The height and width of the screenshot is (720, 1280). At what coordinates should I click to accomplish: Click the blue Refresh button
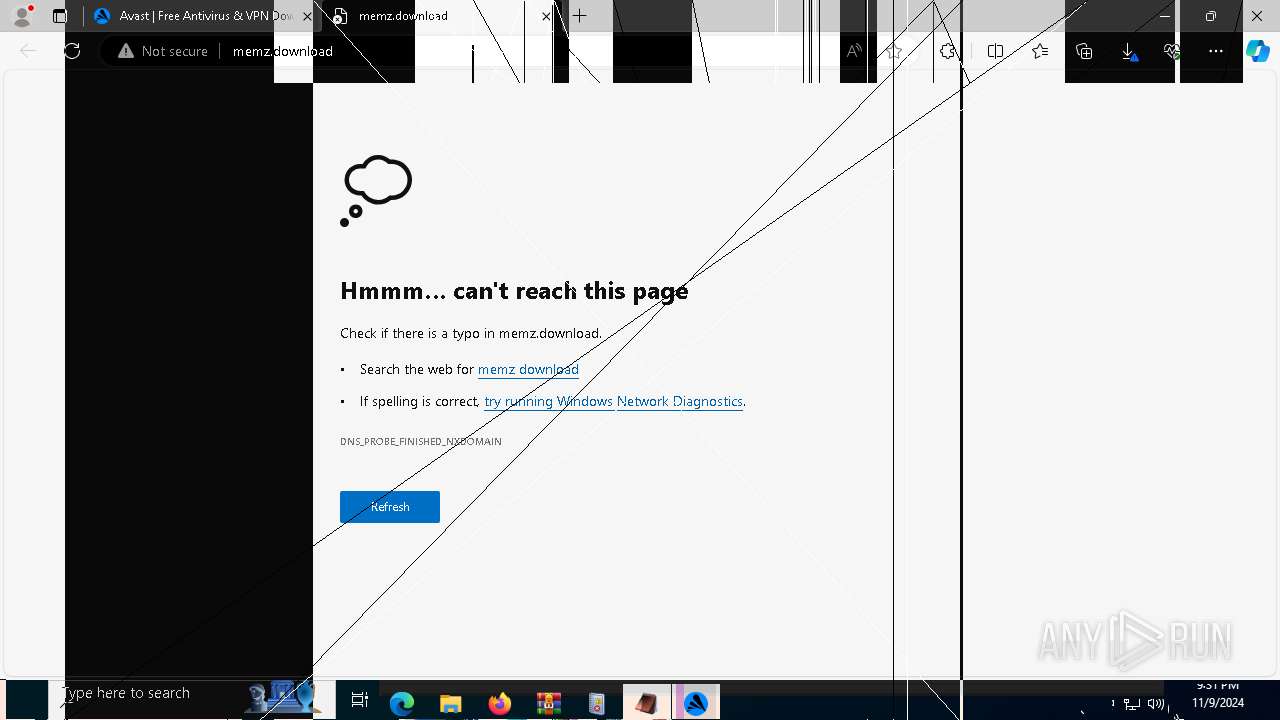(390, 507)
